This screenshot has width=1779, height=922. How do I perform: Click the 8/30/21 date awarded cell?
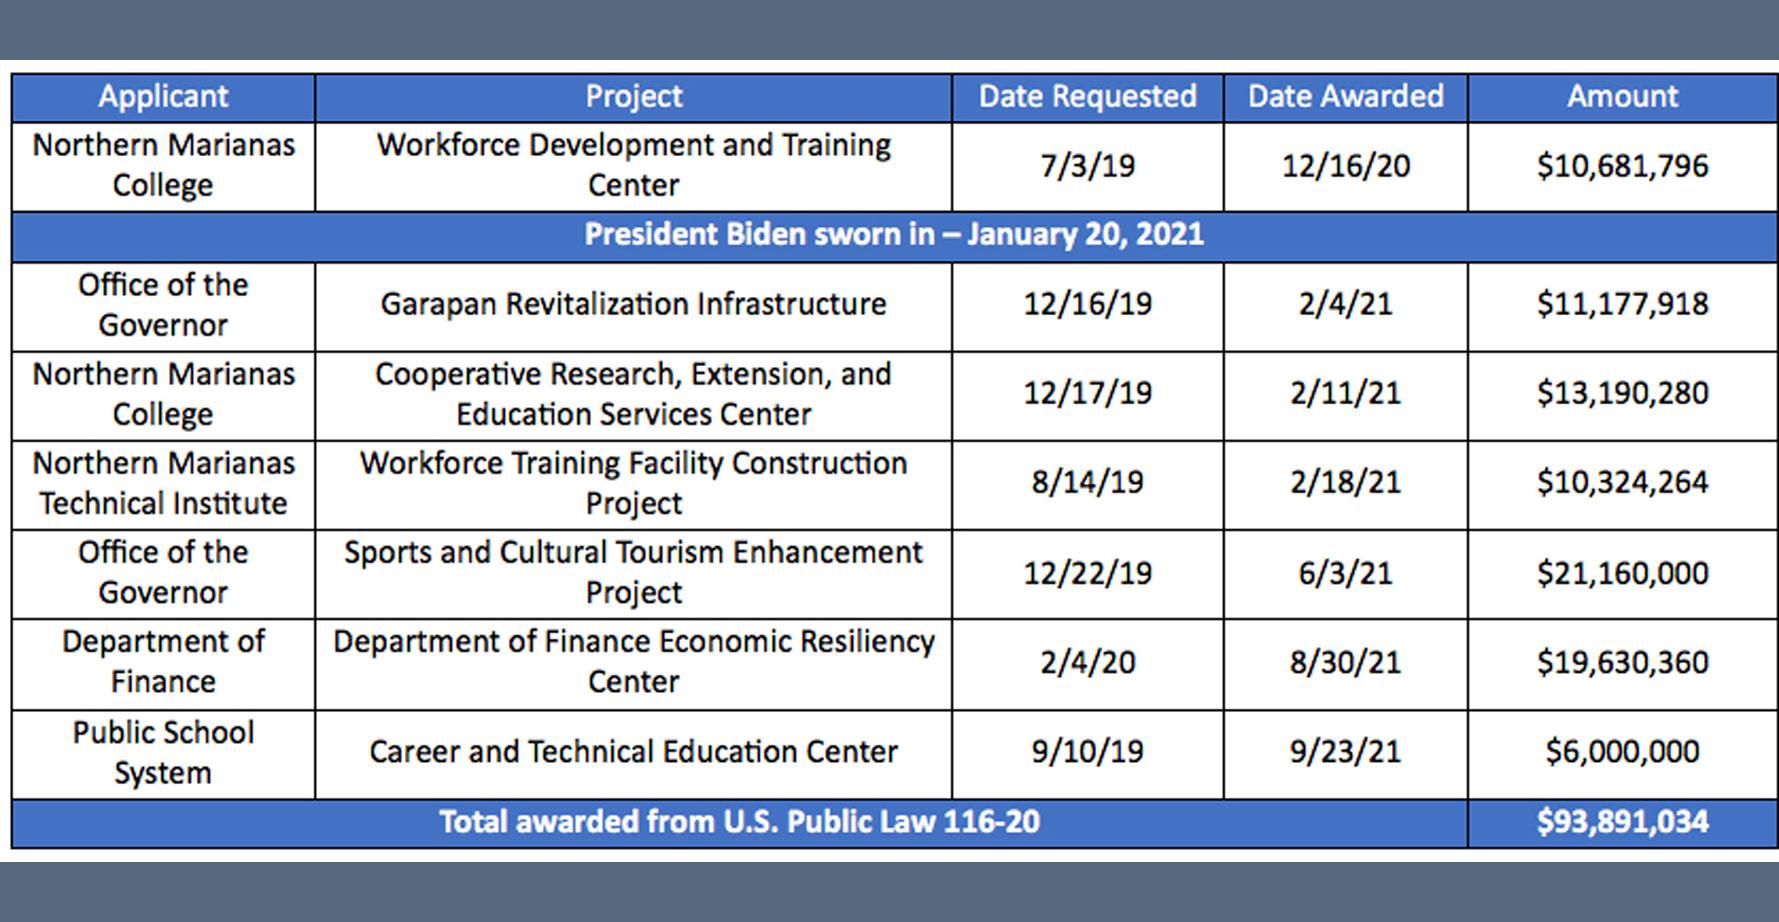click(1345, 663)
